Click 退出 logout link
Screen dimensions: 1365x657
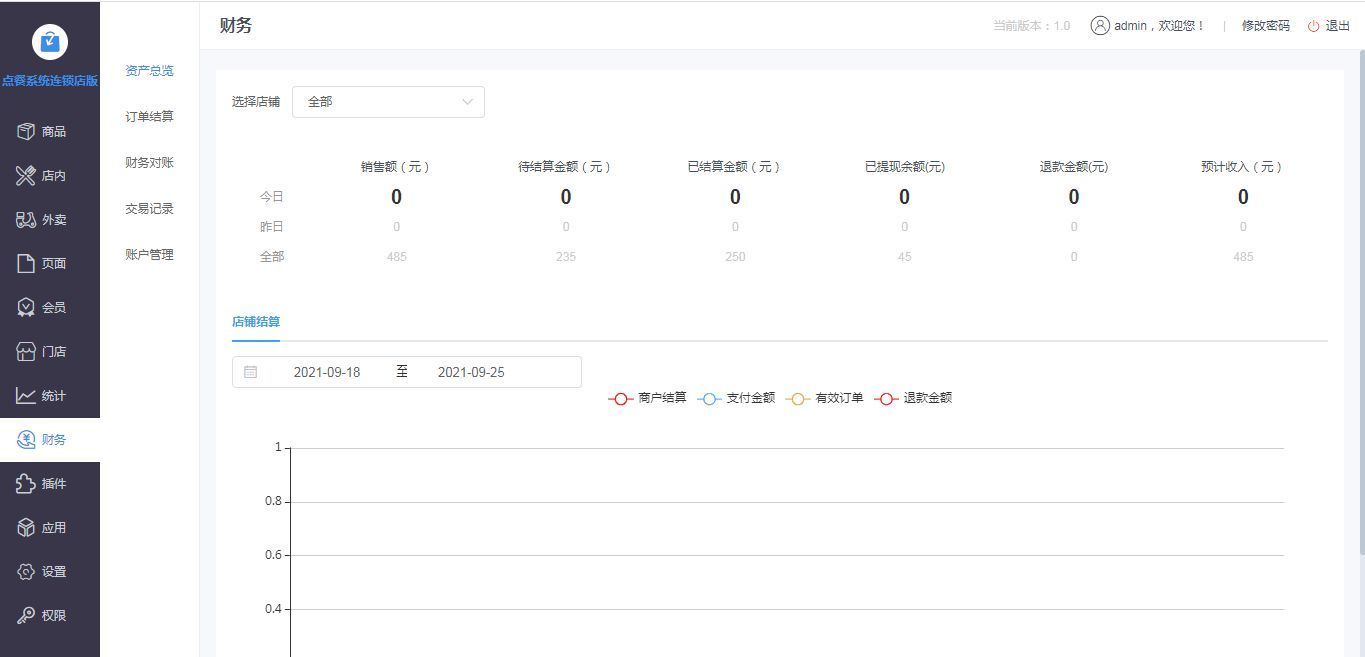click(1337, 26)
